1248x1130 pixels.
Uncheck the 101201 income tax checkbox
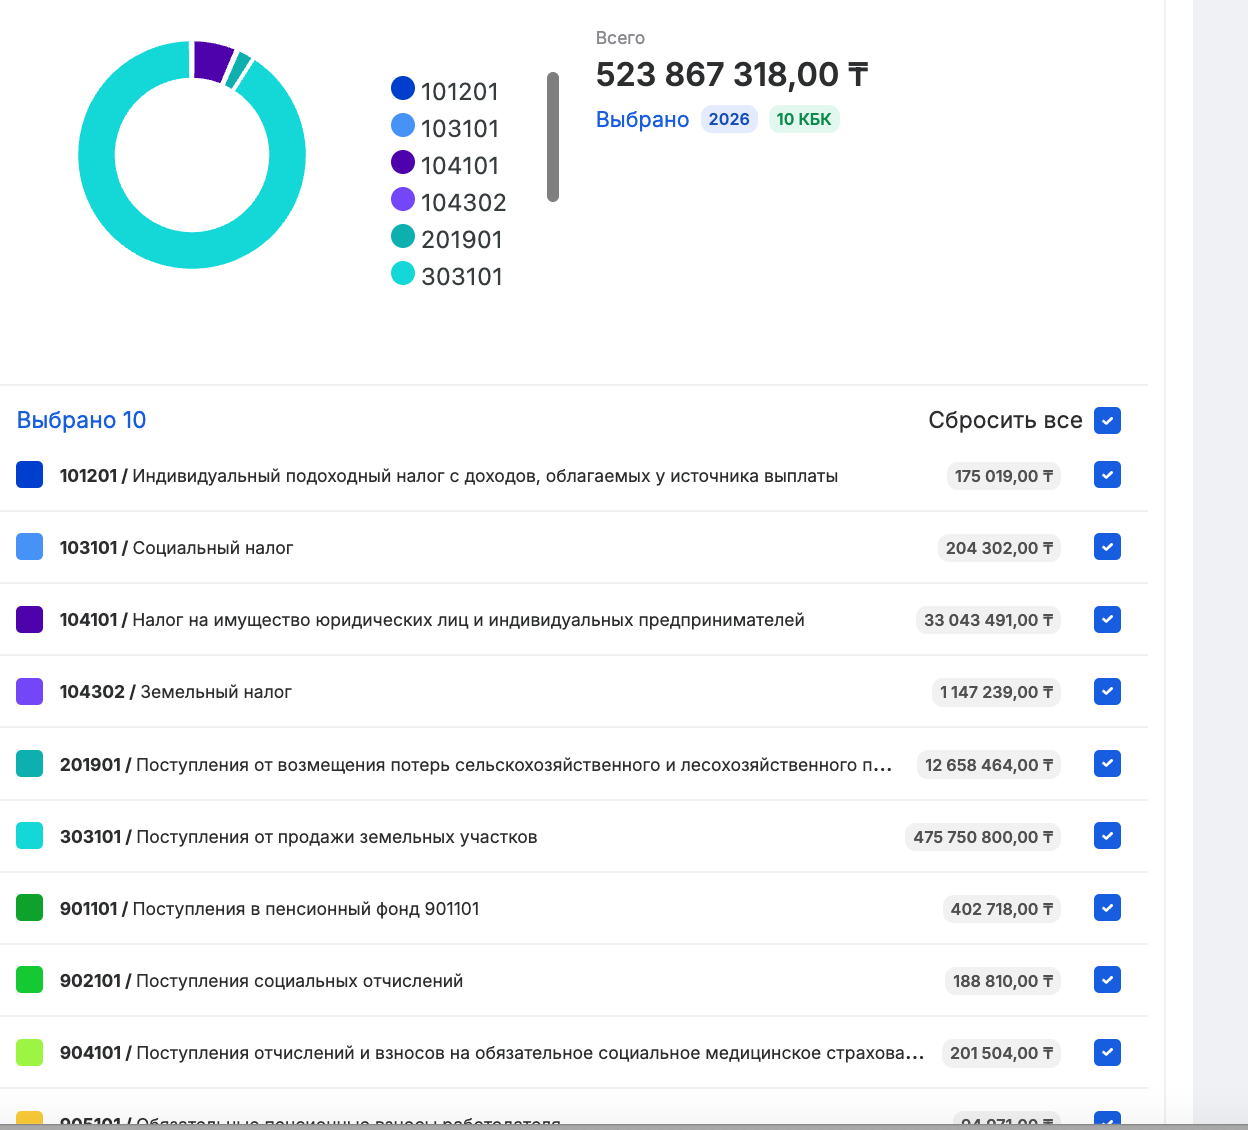click(1107, 475)
